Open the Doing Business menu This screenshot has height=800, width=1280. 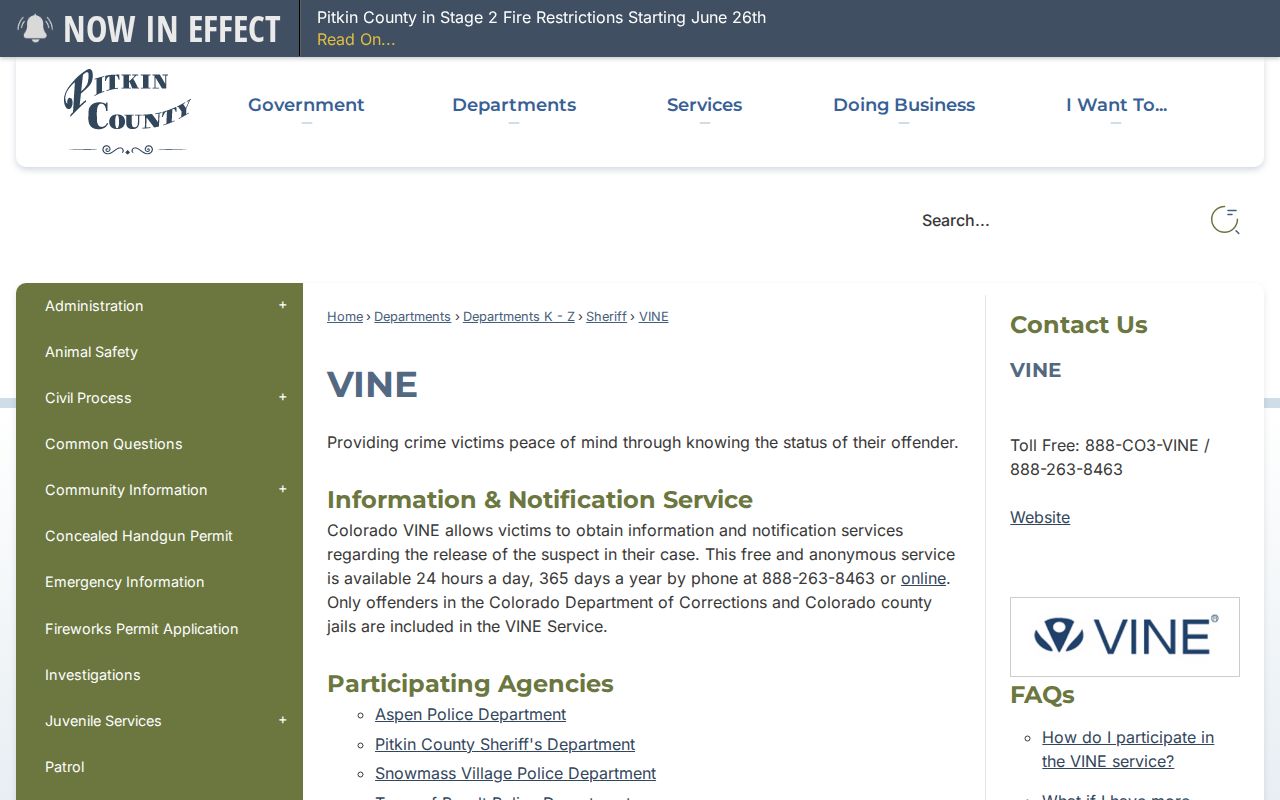coord(904,105)
